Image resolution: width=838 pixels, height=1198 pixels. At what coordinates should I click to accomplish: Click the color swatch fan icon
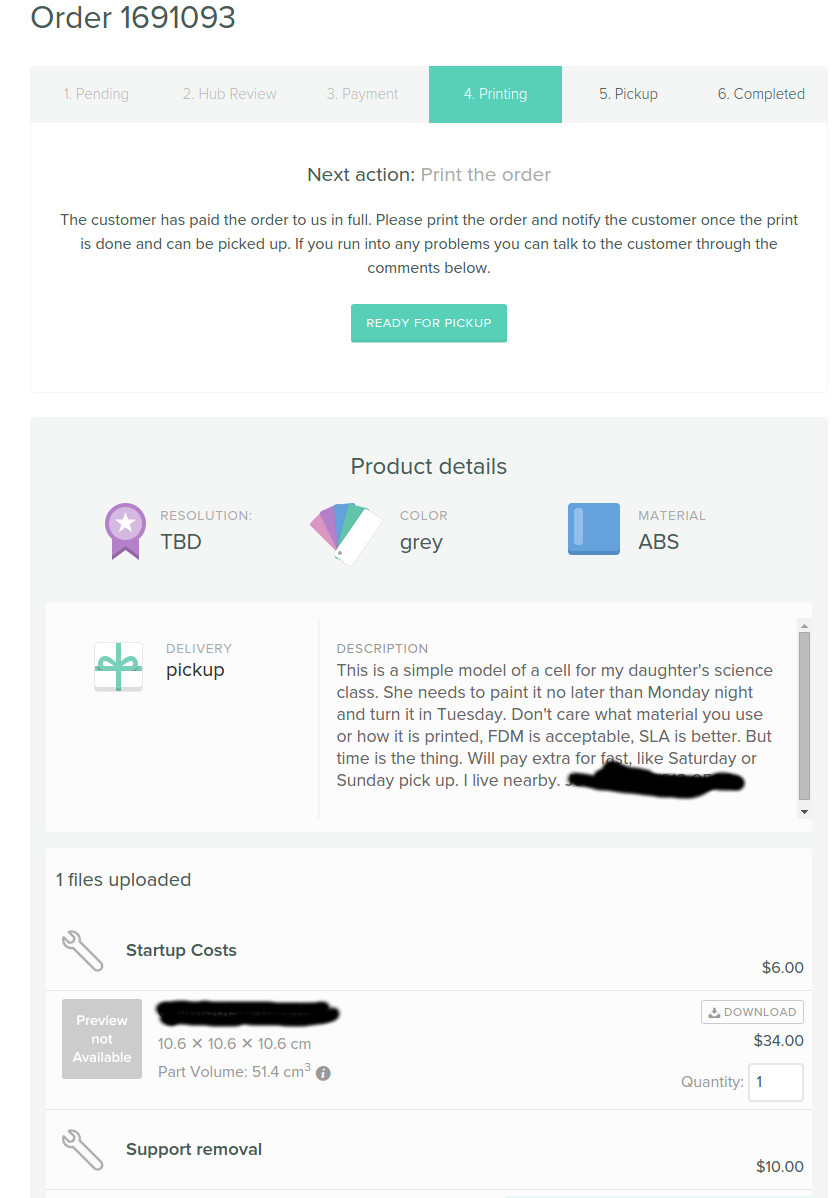point(346,531)
